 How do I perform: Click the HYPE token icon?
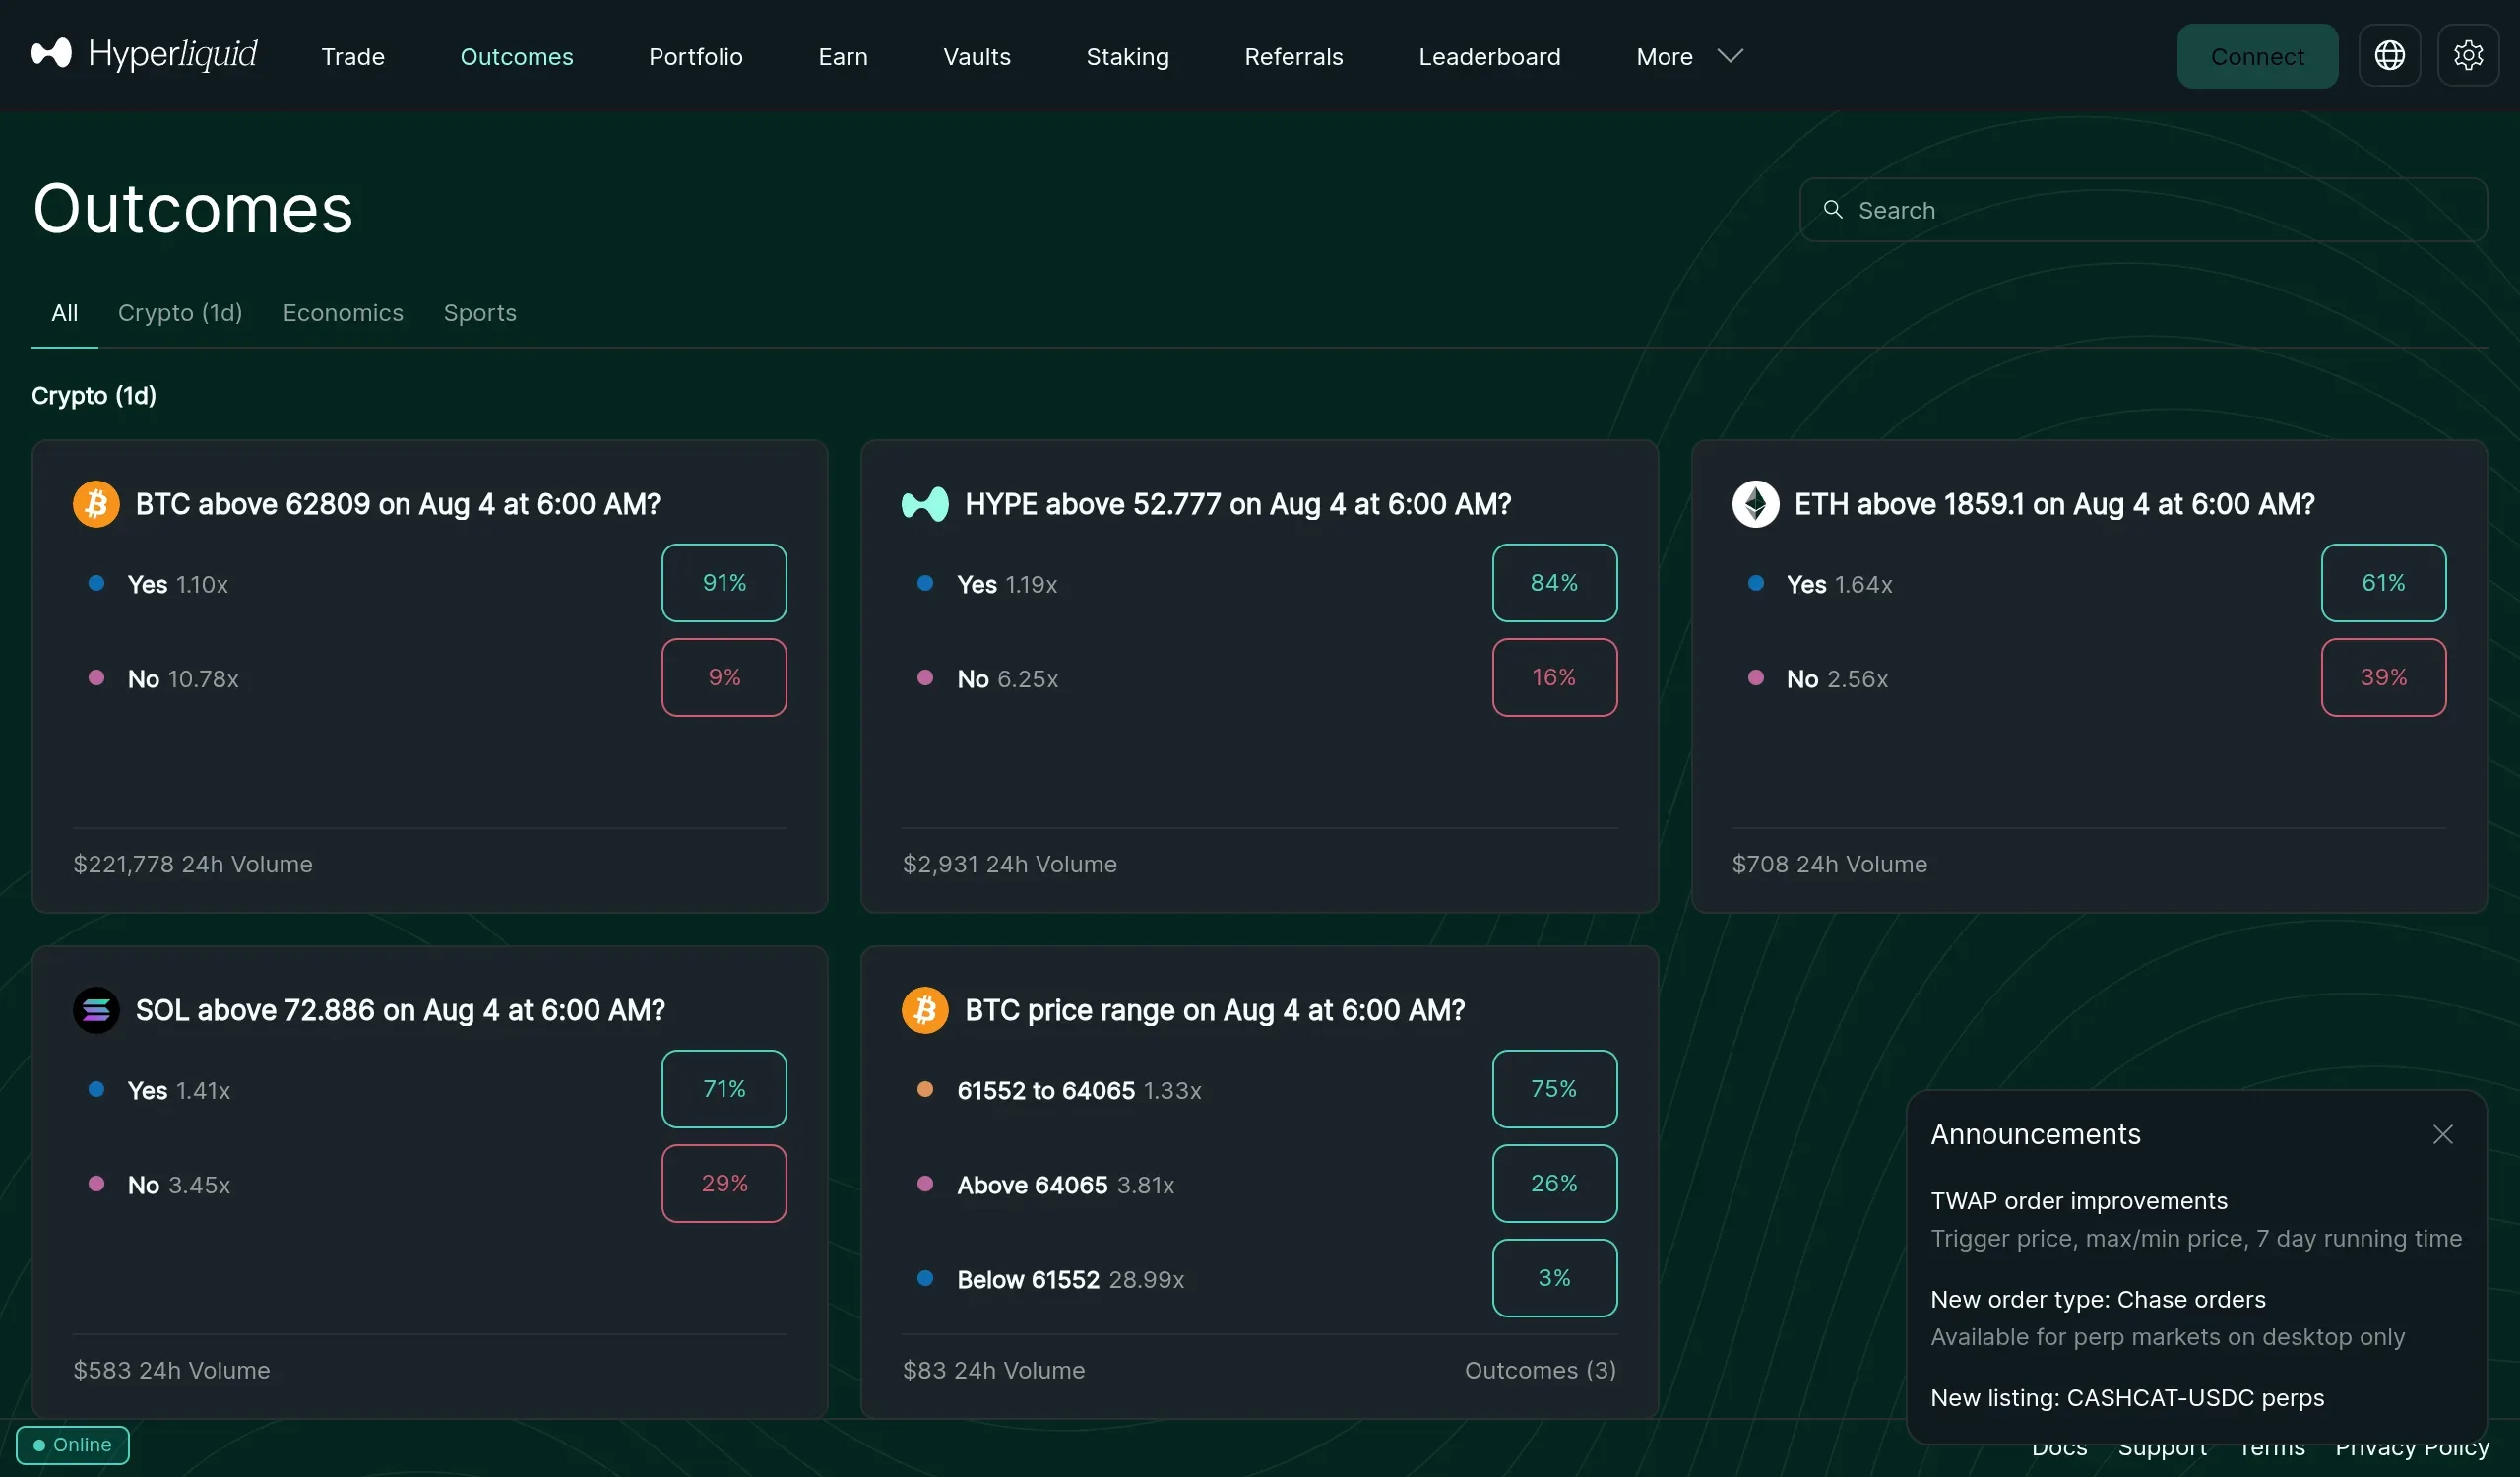(925, 504)
